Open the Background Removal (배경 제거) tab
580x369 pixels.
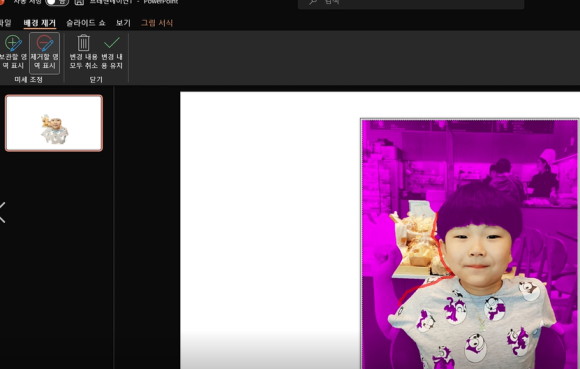[40, 23]
